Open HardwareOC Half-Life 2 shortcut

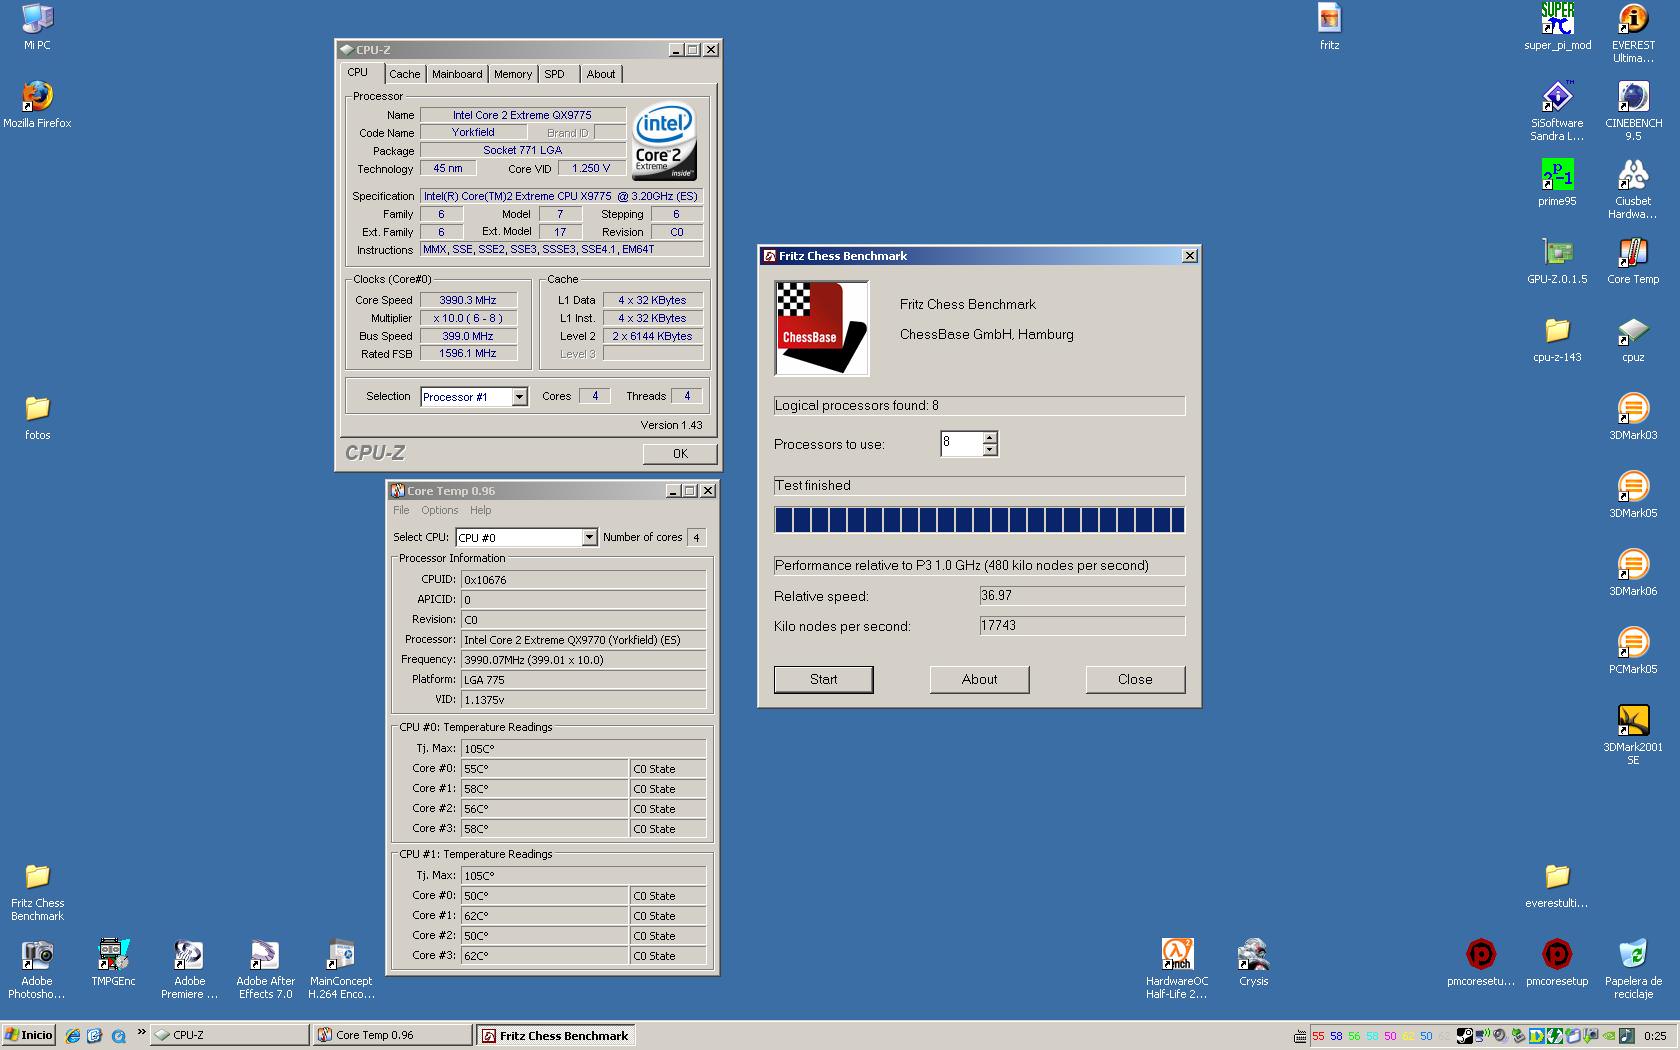pyautogui.click(x=1177, y=969)
